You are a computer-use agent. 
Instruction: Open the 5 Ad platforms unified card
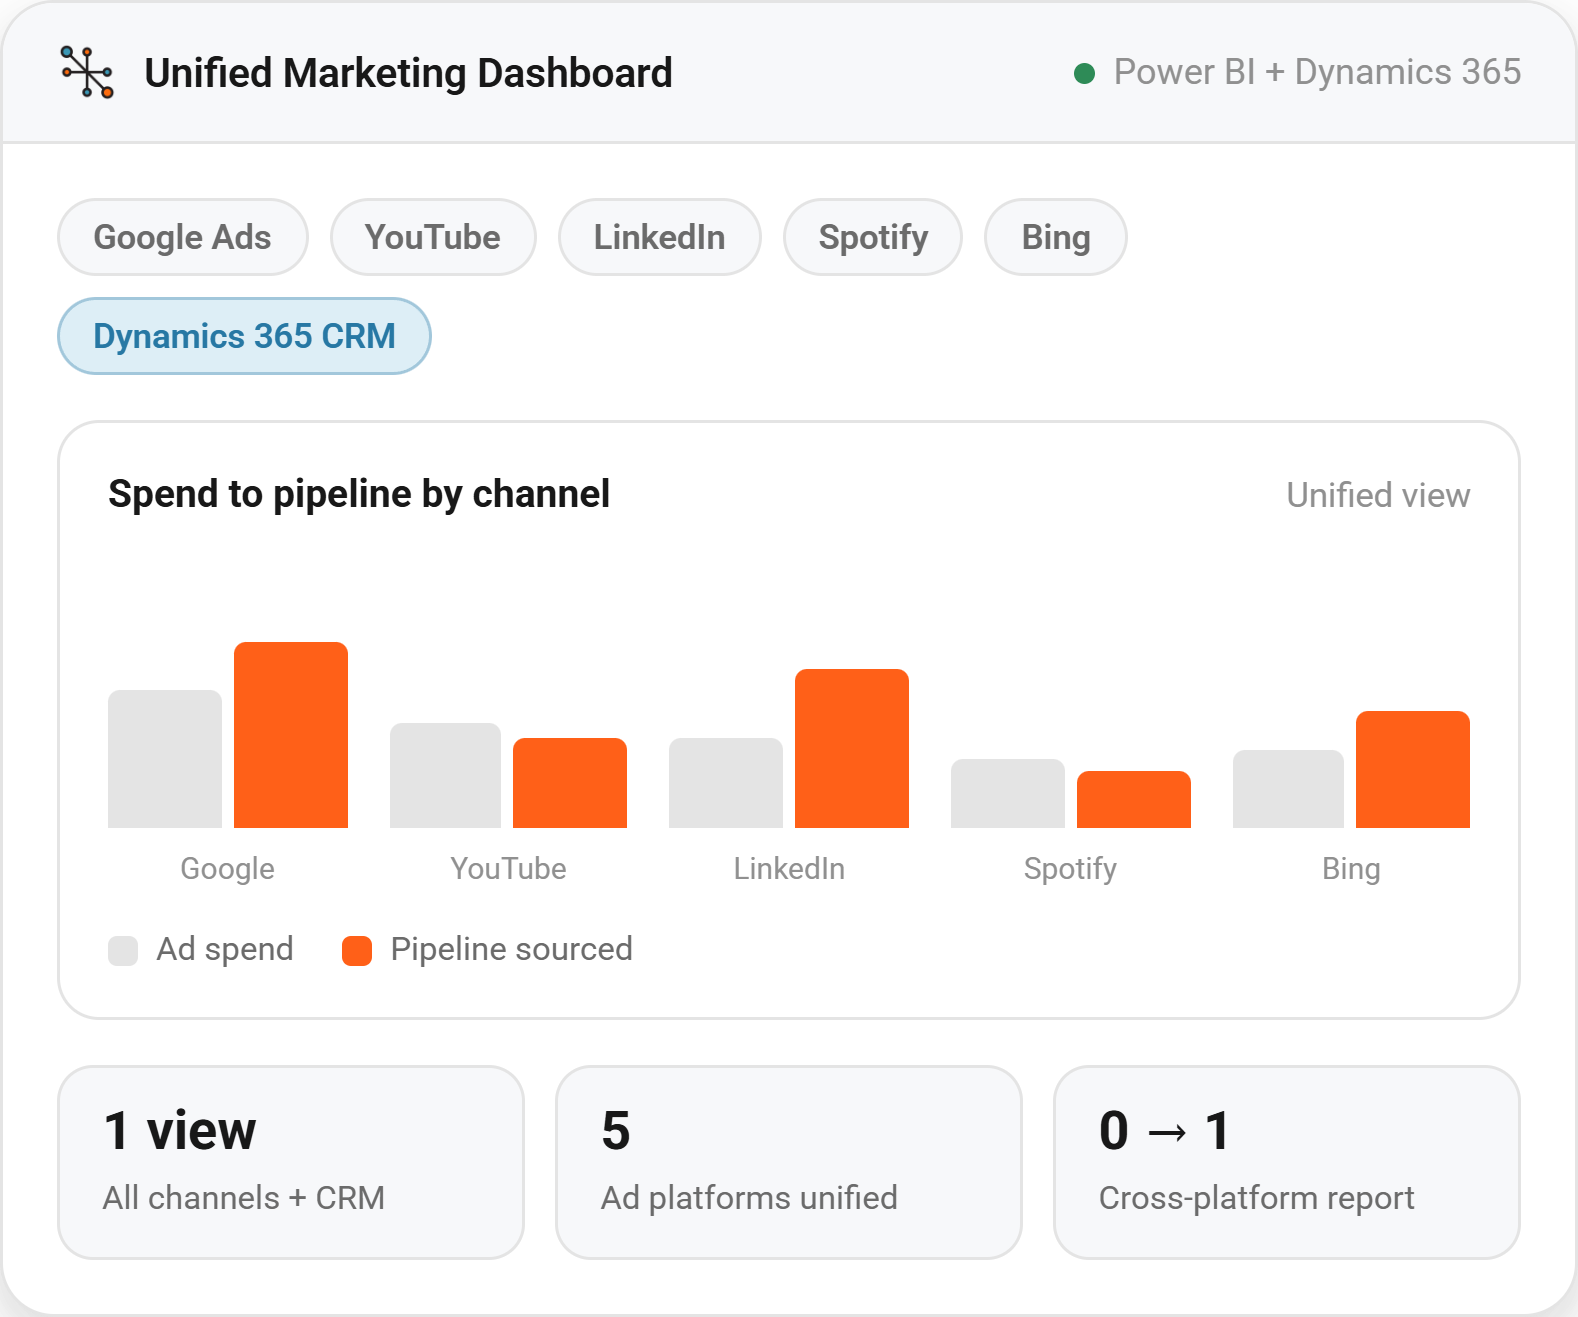[789, 1162]
